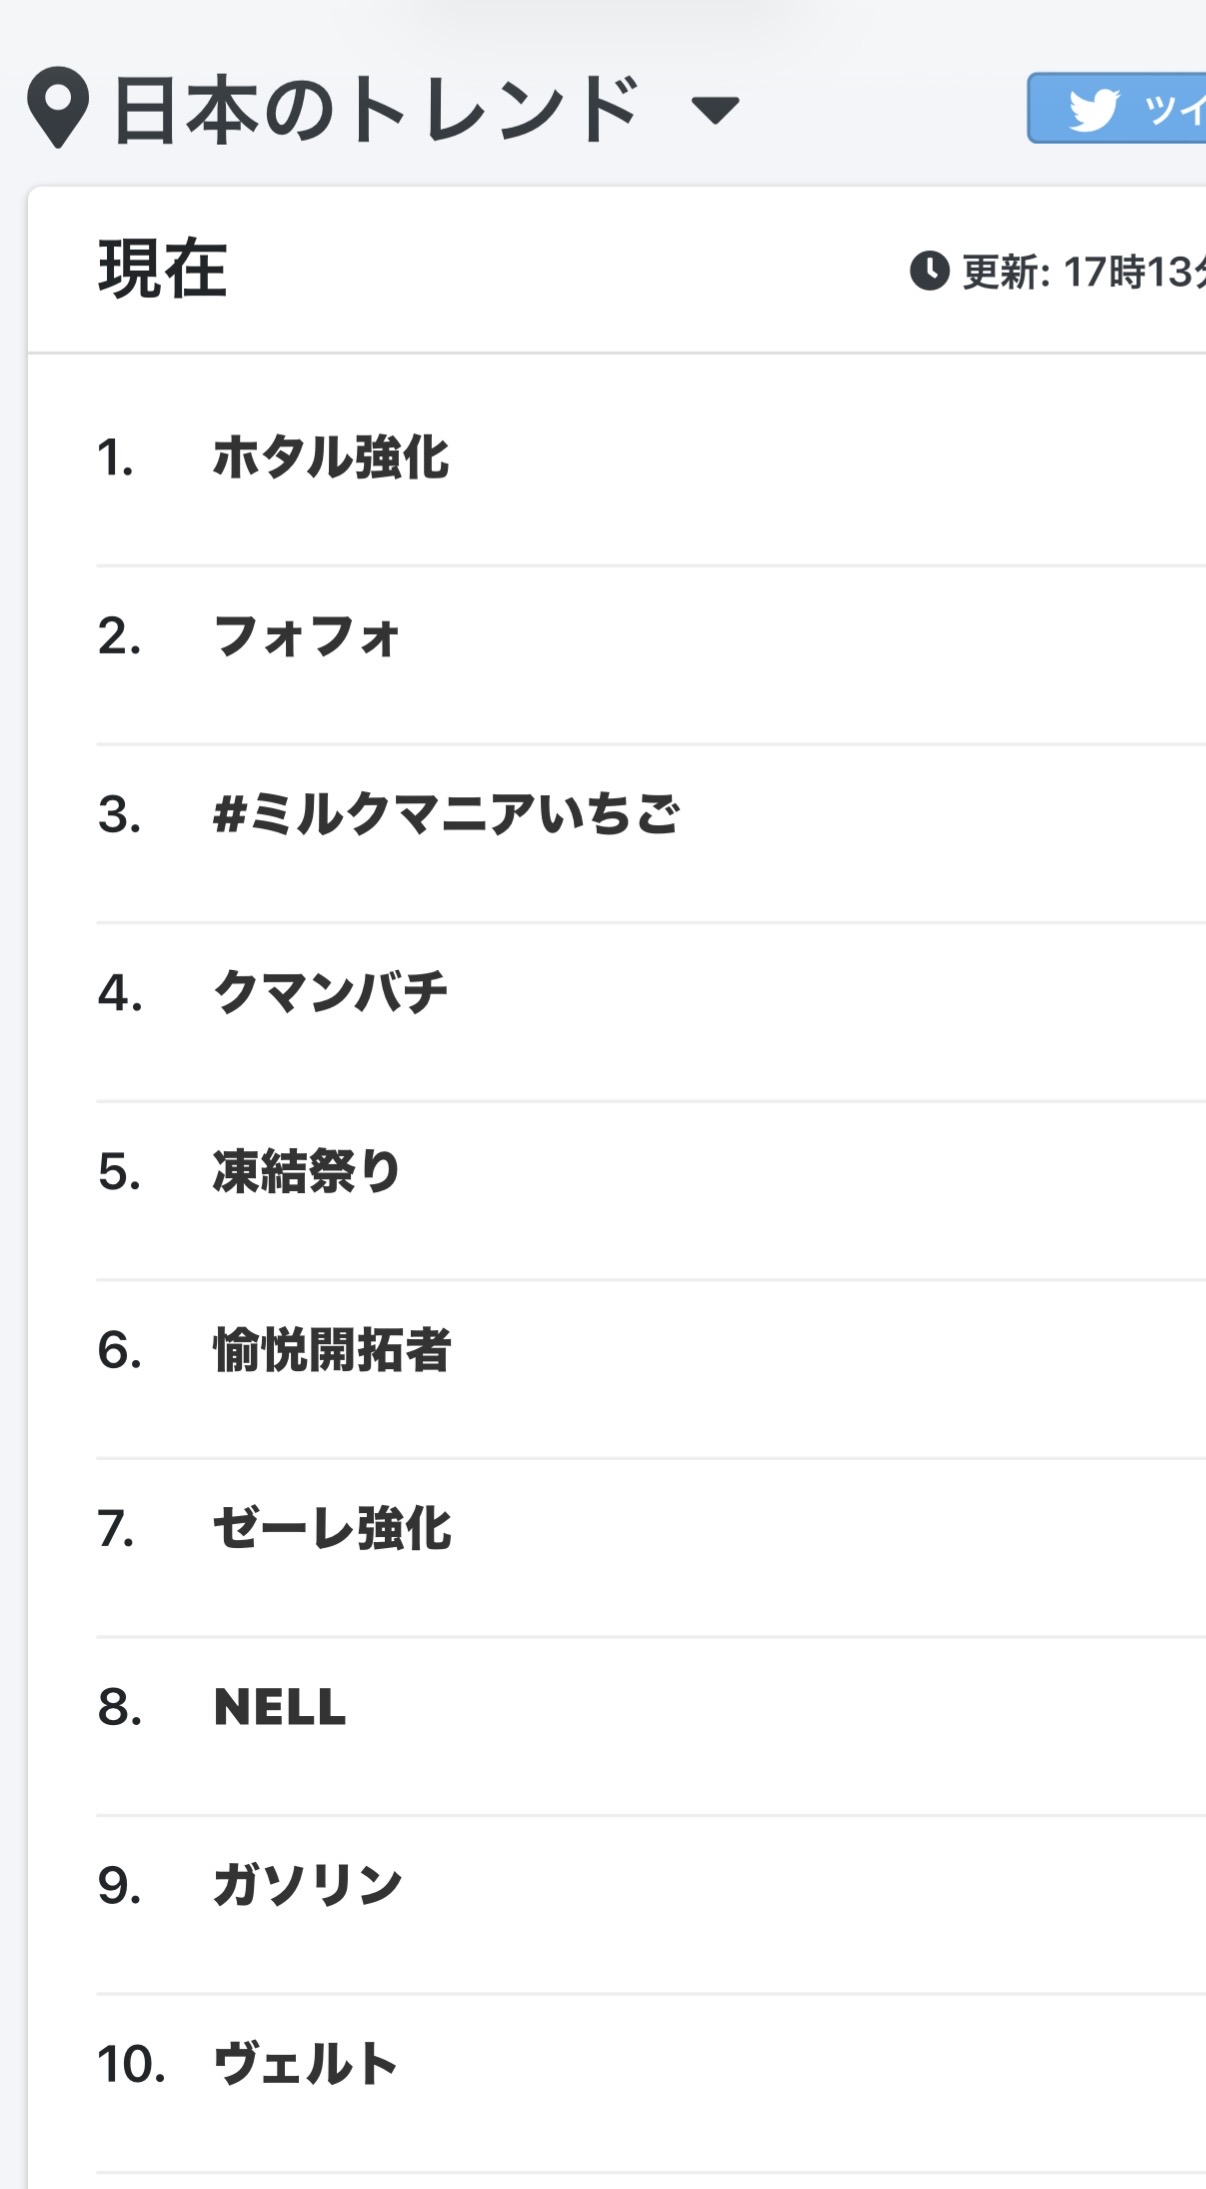1206x2189 pixels.
Task: Open the tenth trend ヴェルト
Action: pyautogui.click(x=306, y=2063)
